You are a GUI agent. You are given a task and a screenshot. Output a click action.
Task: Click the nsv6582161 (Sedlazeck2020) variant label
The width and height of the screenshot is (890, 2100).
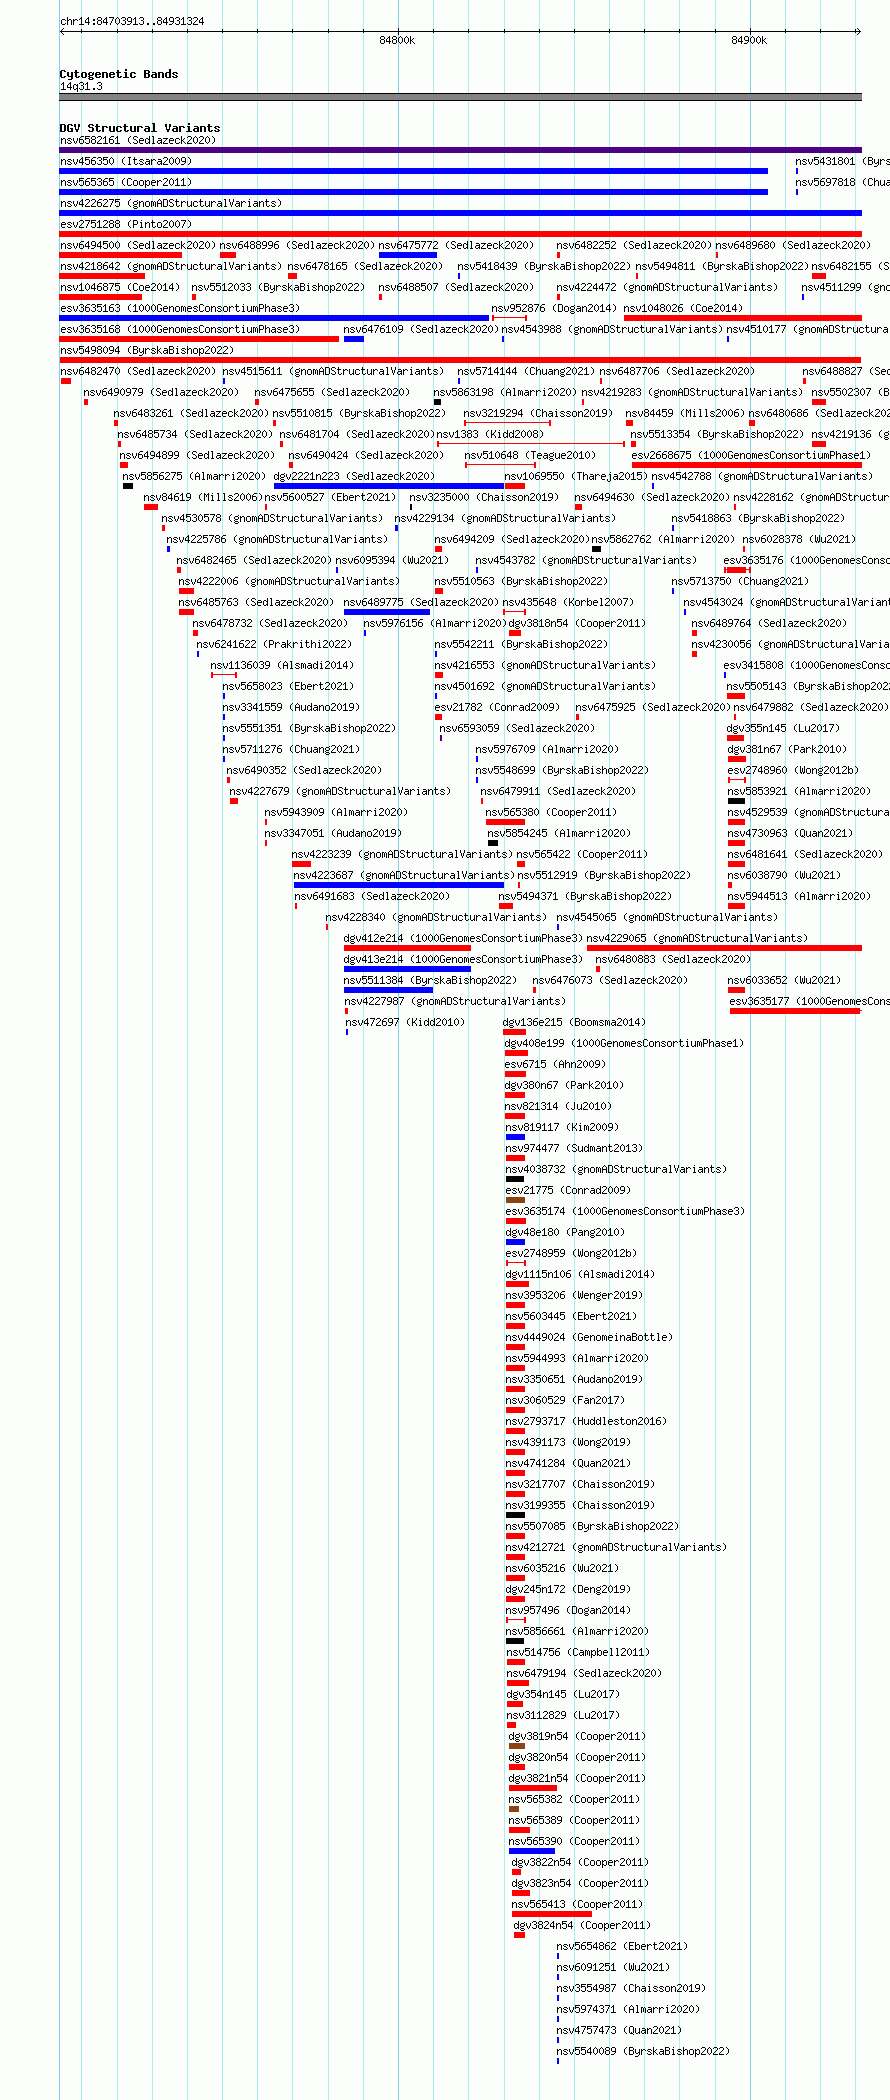(x=138, y=140)
